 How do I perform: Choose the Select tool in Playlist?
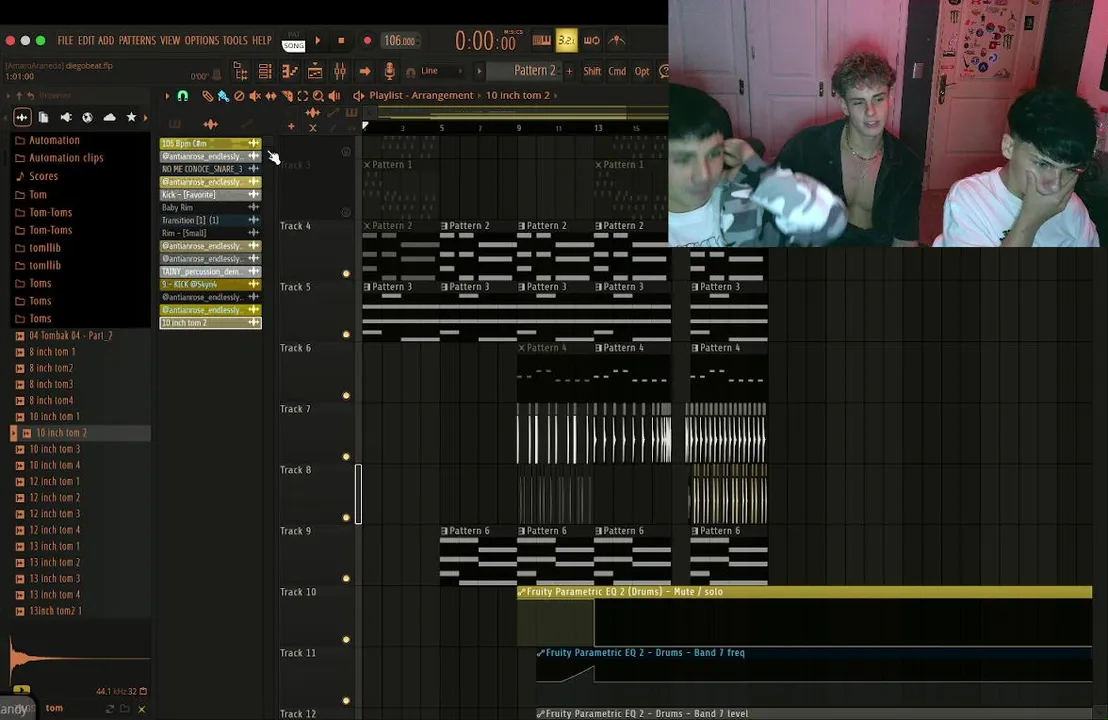pyautogui.click(x=302, y=95)
